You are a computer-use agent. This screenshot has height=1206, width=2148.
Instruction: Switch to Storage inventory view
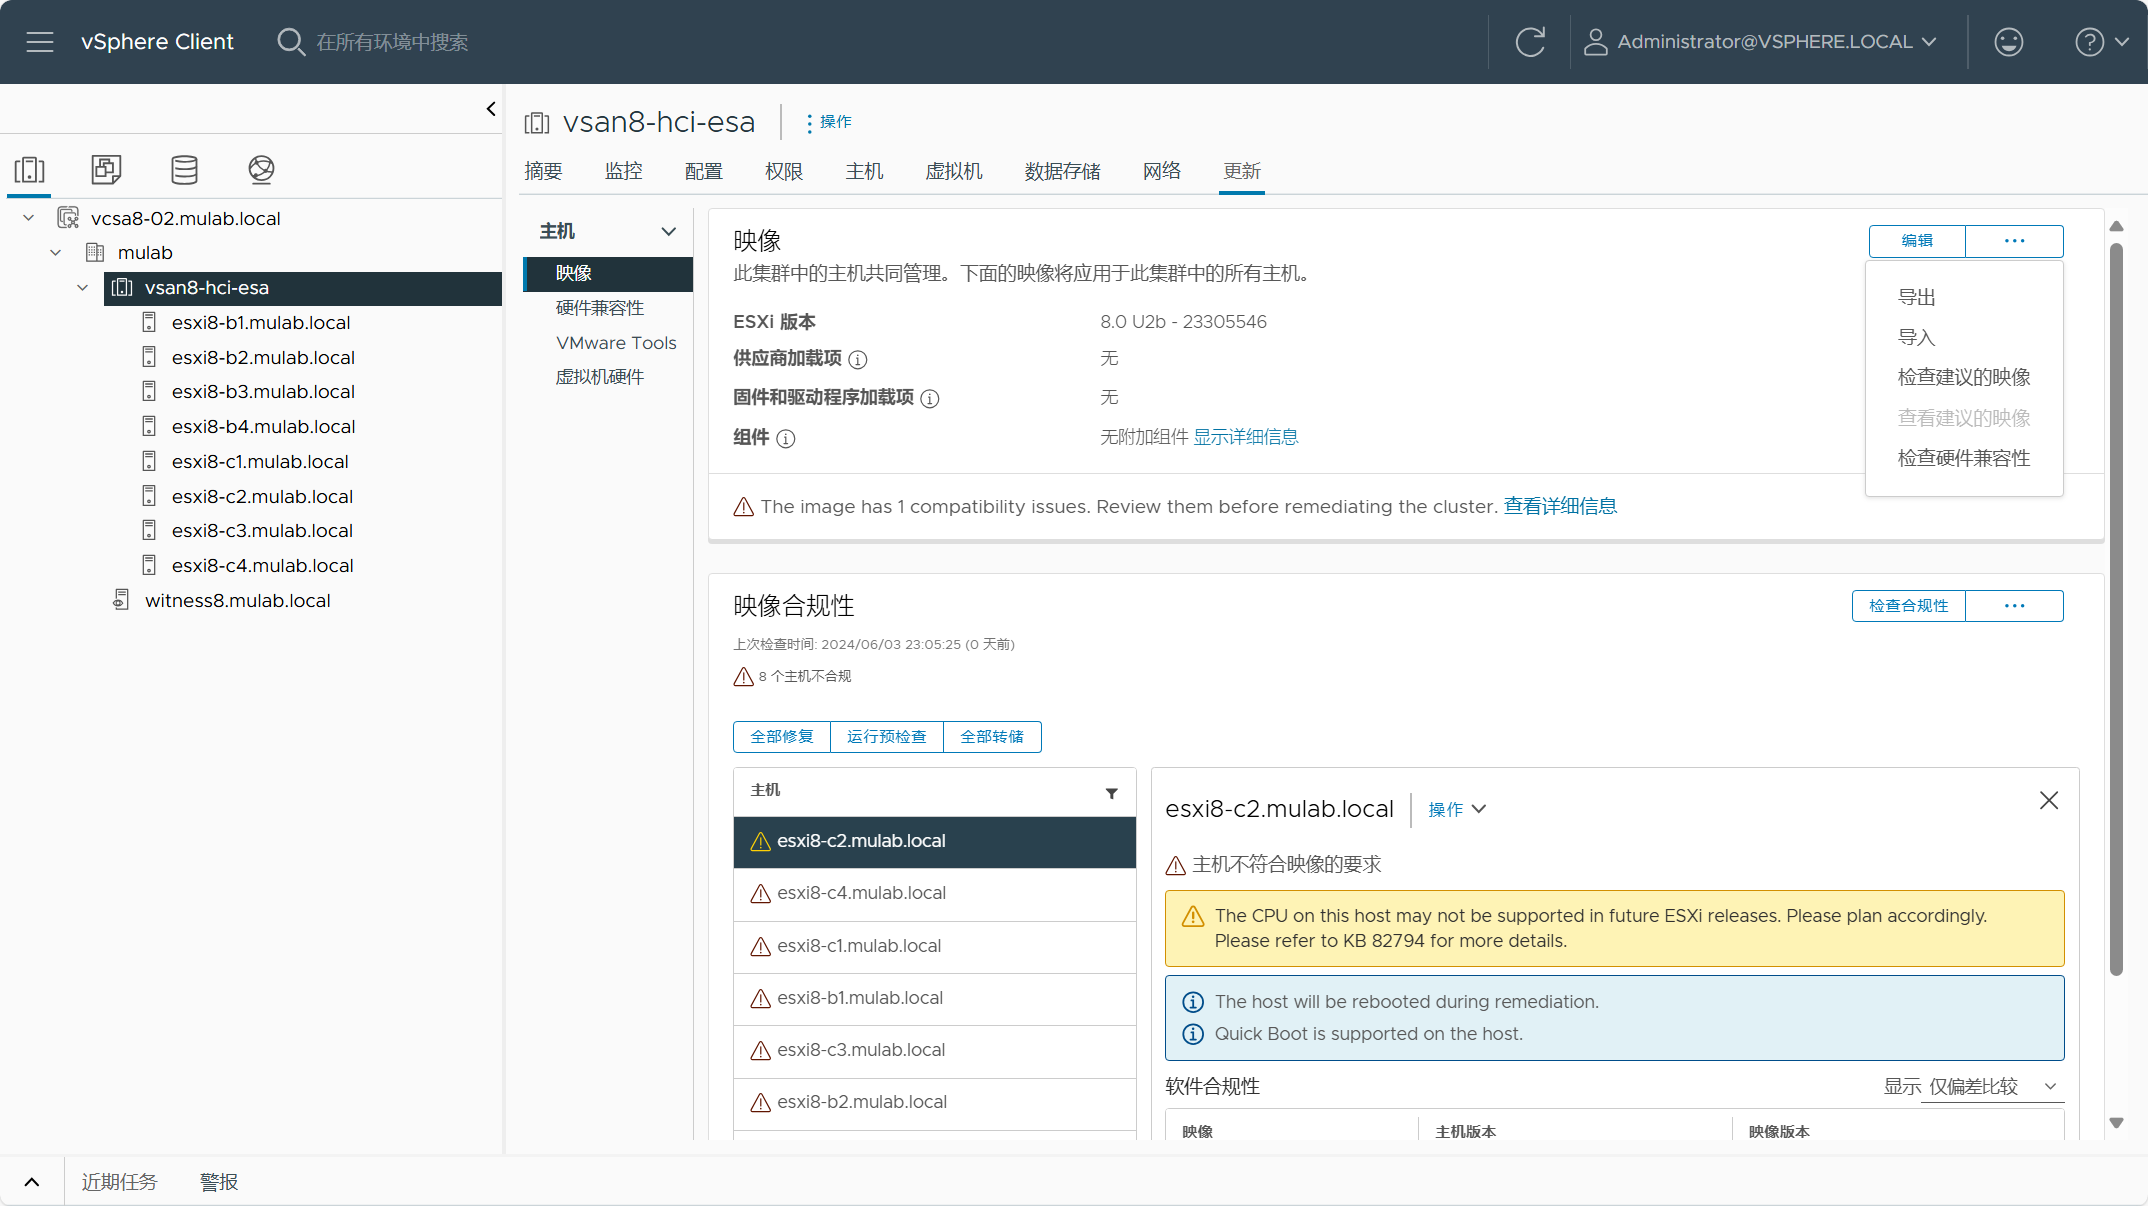click(184, 170)
